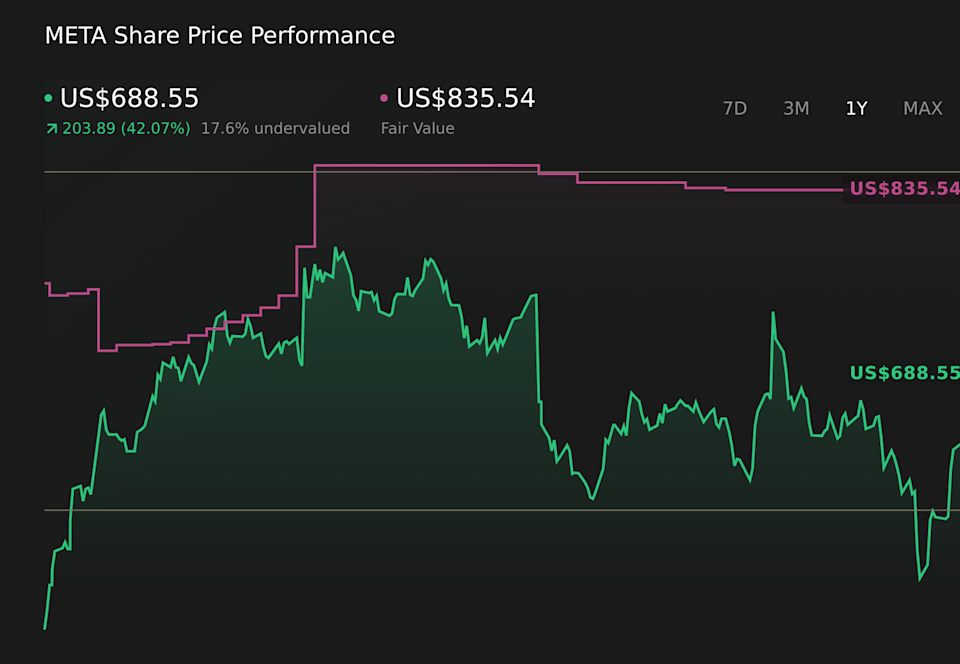Click the US$835.54 axis price tag
This screenshot has width=960, height=664.
[903, 187]
